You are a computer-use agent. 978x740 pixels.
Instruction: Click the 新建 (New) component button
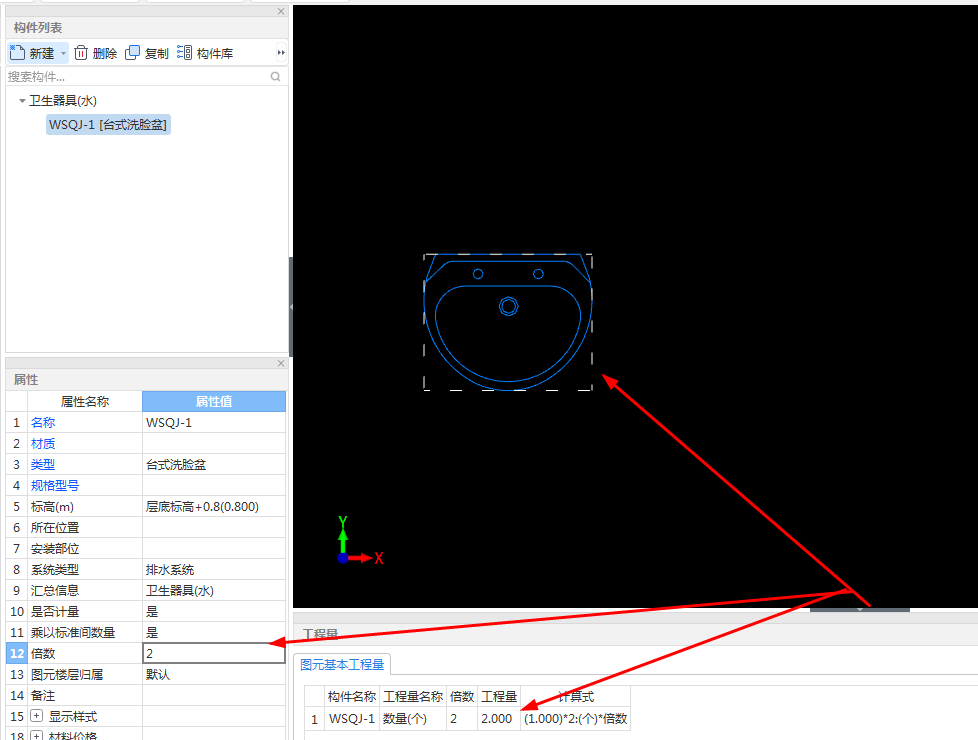32,53
